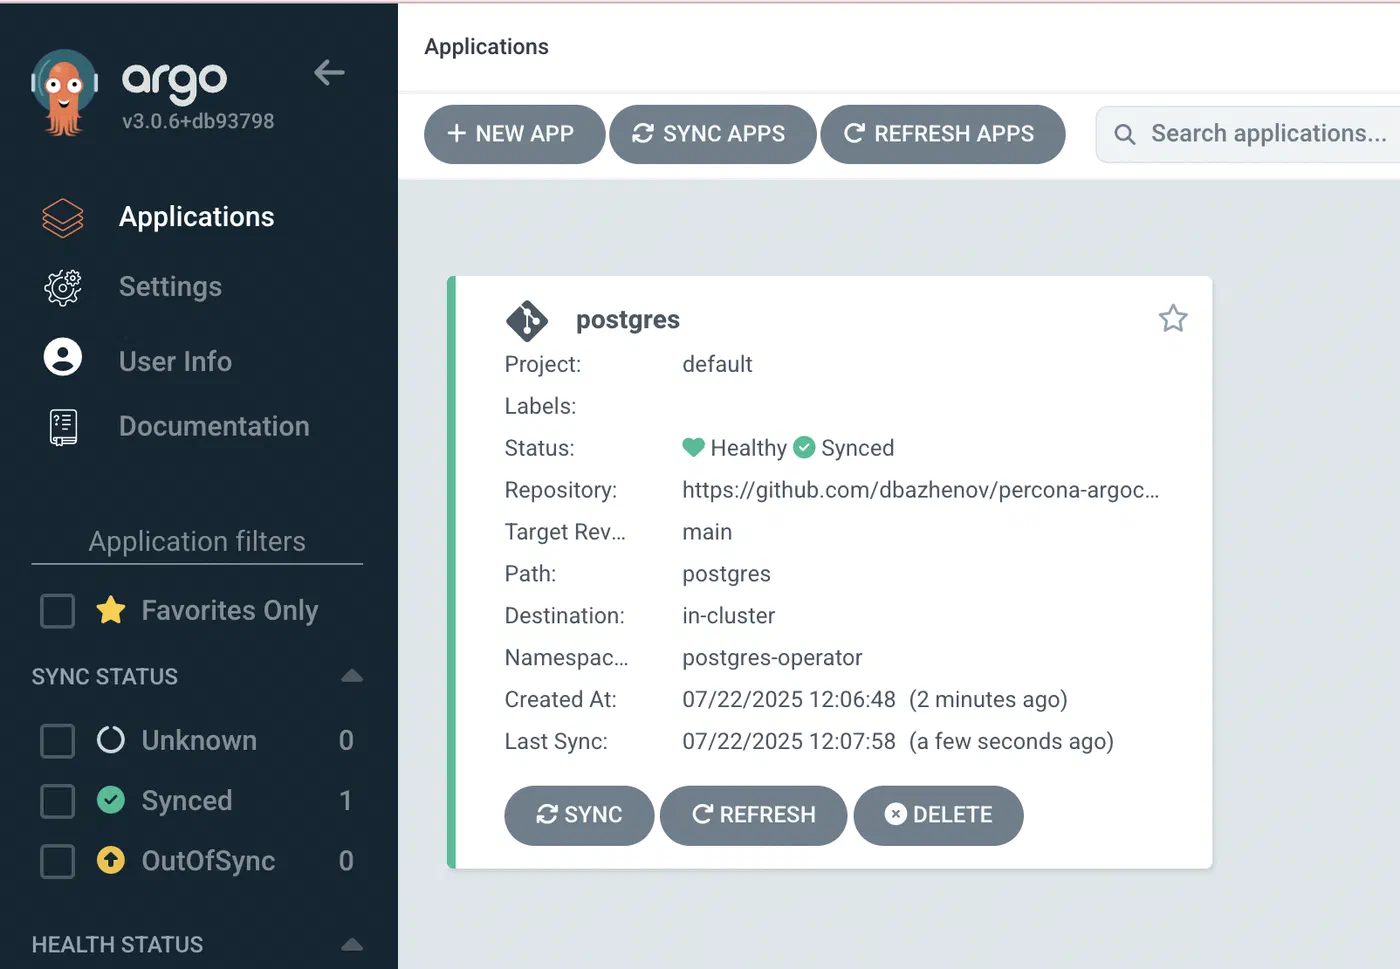
Task: Focus the Search applications field
Action: pos(1250,134)
